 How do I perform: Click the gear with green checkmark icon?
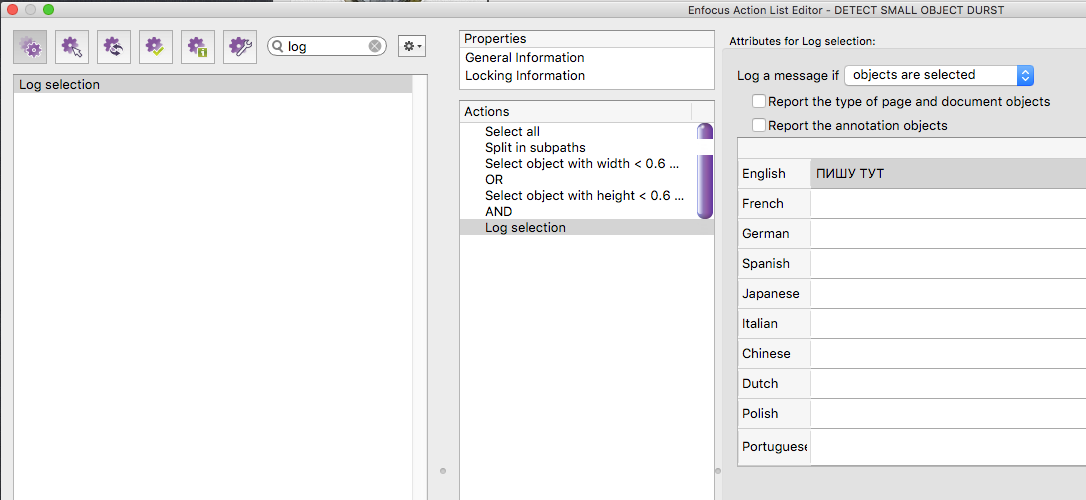(156, 46)
